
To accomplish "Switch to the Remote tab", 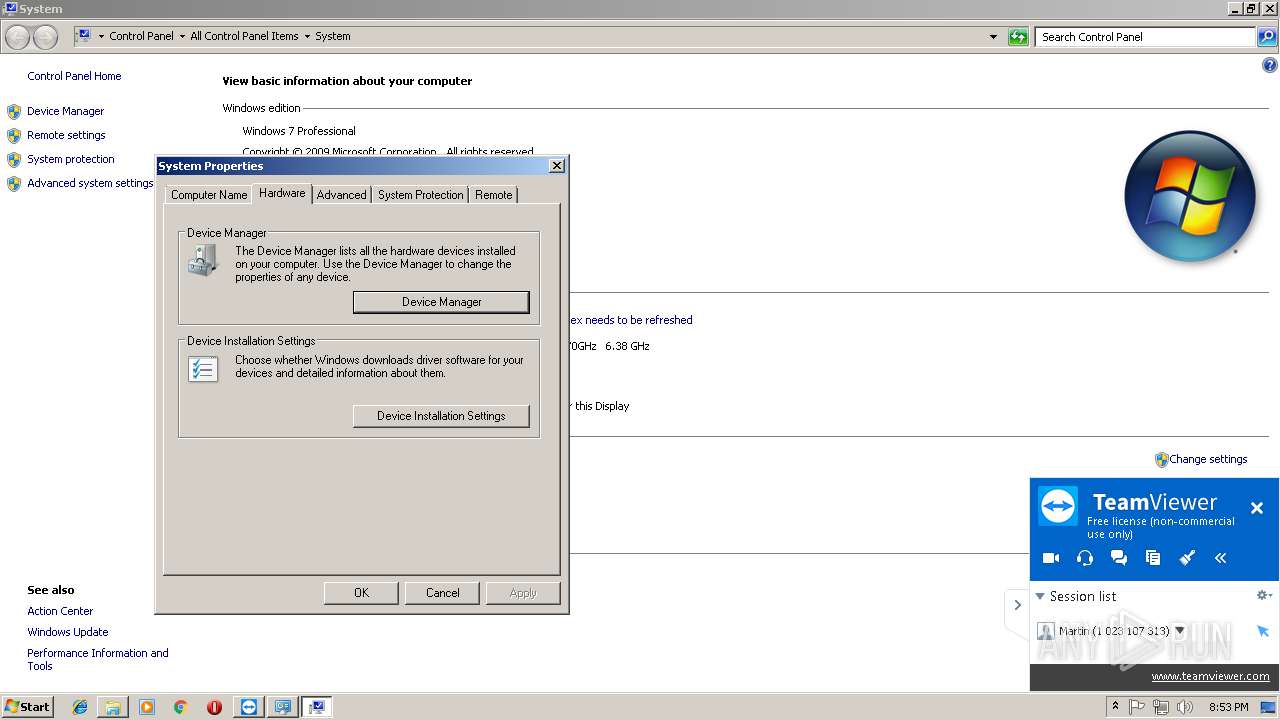I will [494, 195].
